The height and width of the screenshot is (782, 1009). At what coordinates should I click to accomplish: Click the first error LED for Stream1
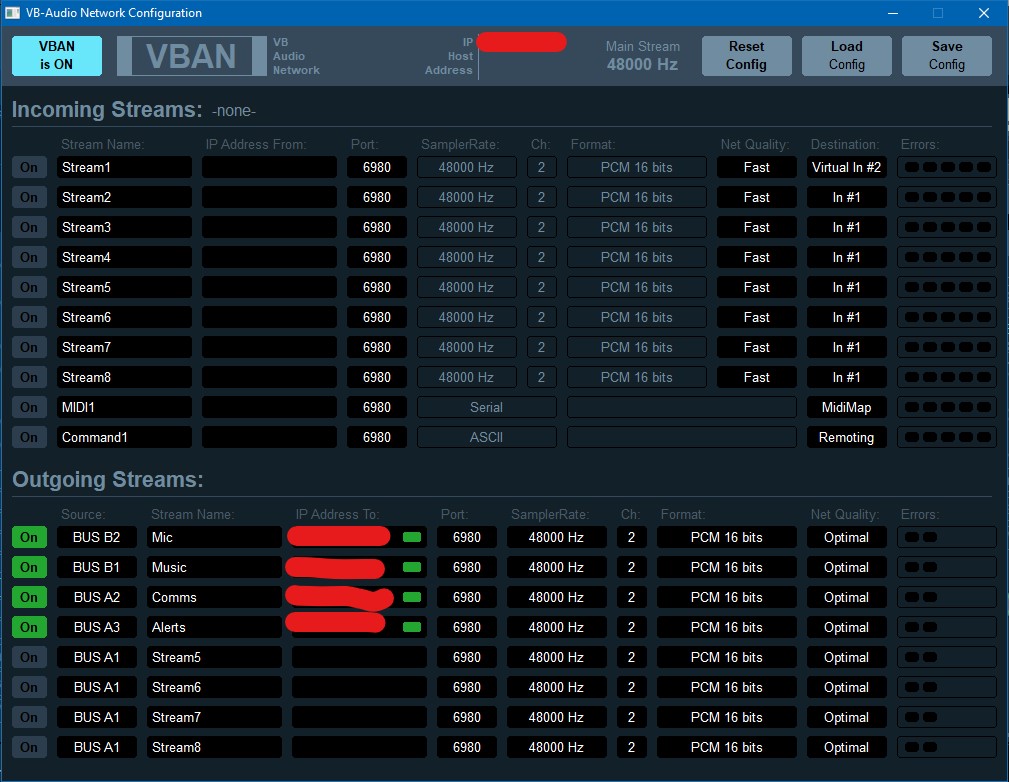click(x=911, y=167)
